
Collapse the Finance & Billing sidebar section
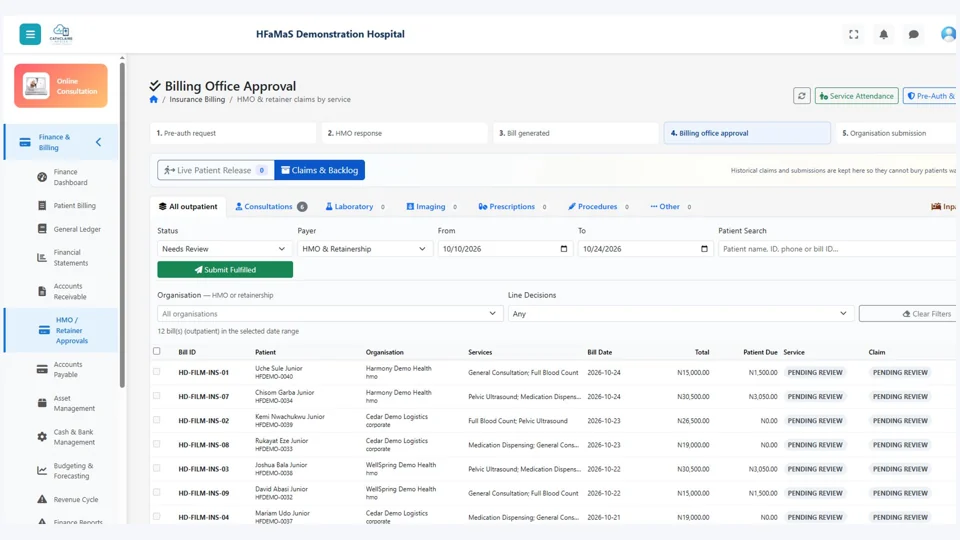[x=99, y=142]
